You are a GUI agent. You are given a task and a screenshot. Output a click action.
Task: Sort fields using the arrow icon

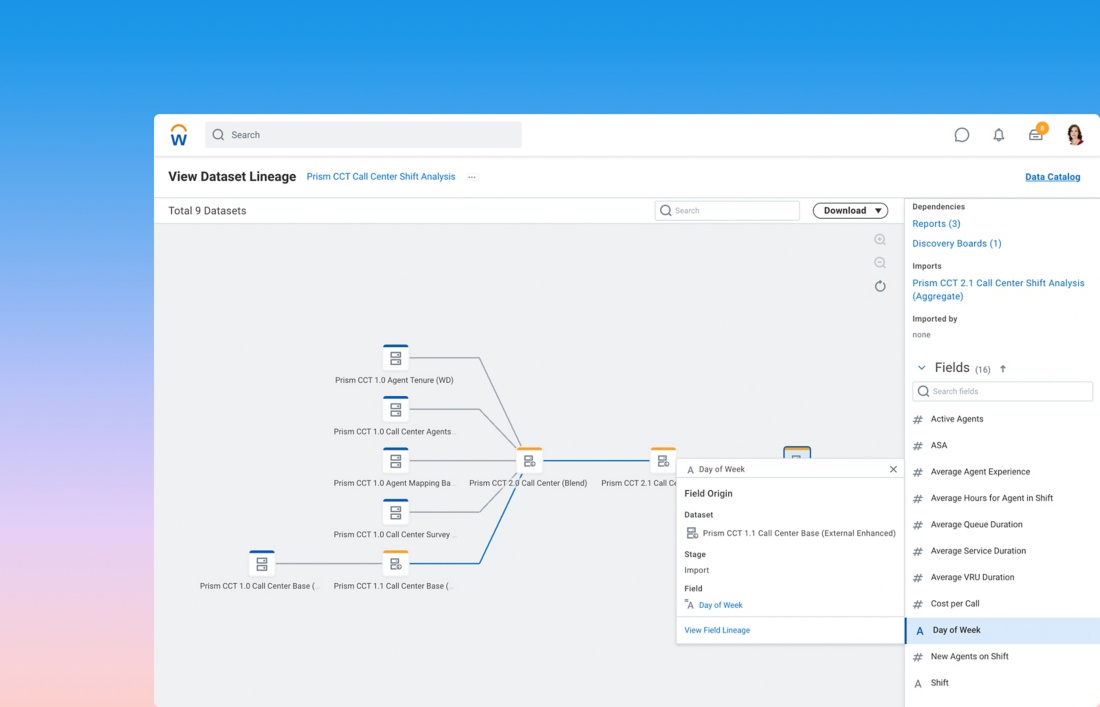point(1003,369)
